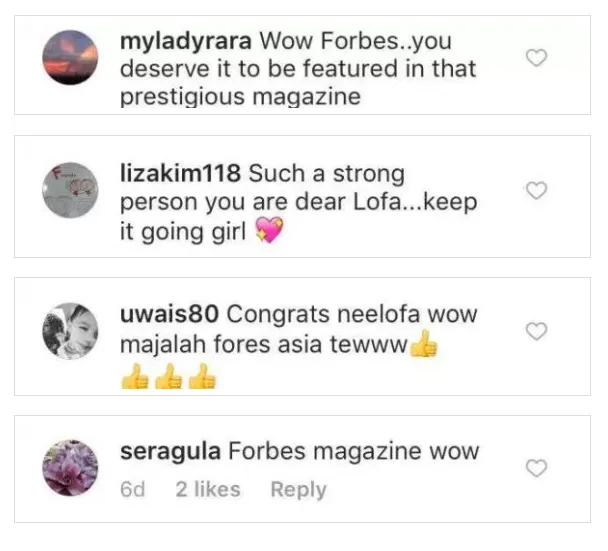The image size is (608, 551).
Task: Like myladyrara's comment with heart icon
Action: 536,58
